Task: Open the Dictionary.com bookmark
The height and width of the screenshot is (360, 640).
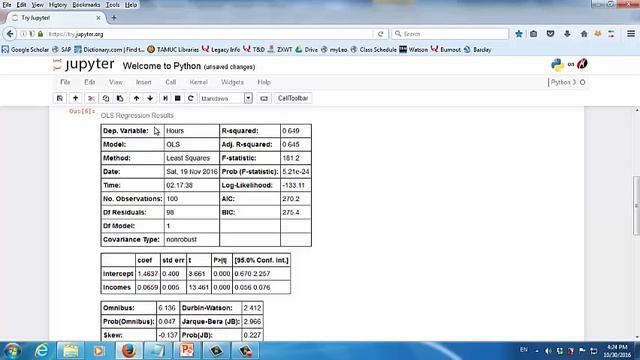Action: coord(109,49)
